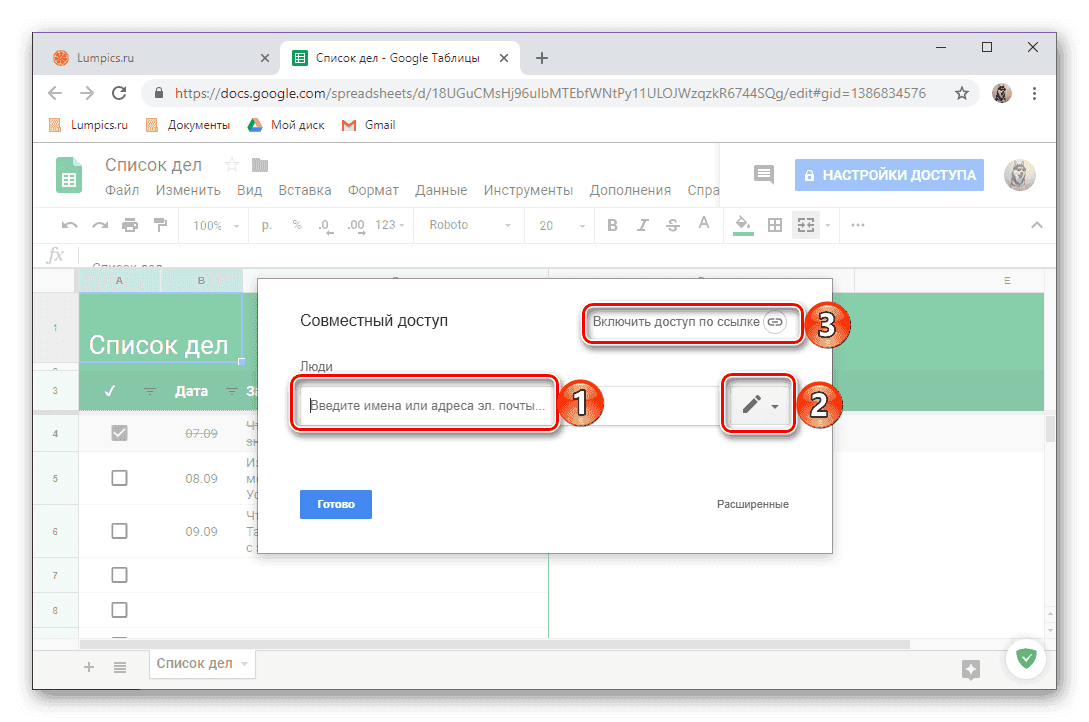The height and width of the screenshot is (722, 1089).
Task: Apply Italic formatting
Action: point(642,225)
